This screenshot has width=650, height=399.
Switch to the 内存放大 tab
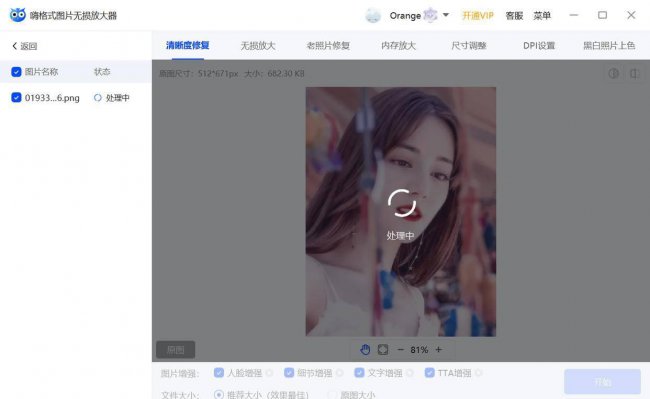pos(398,46)
